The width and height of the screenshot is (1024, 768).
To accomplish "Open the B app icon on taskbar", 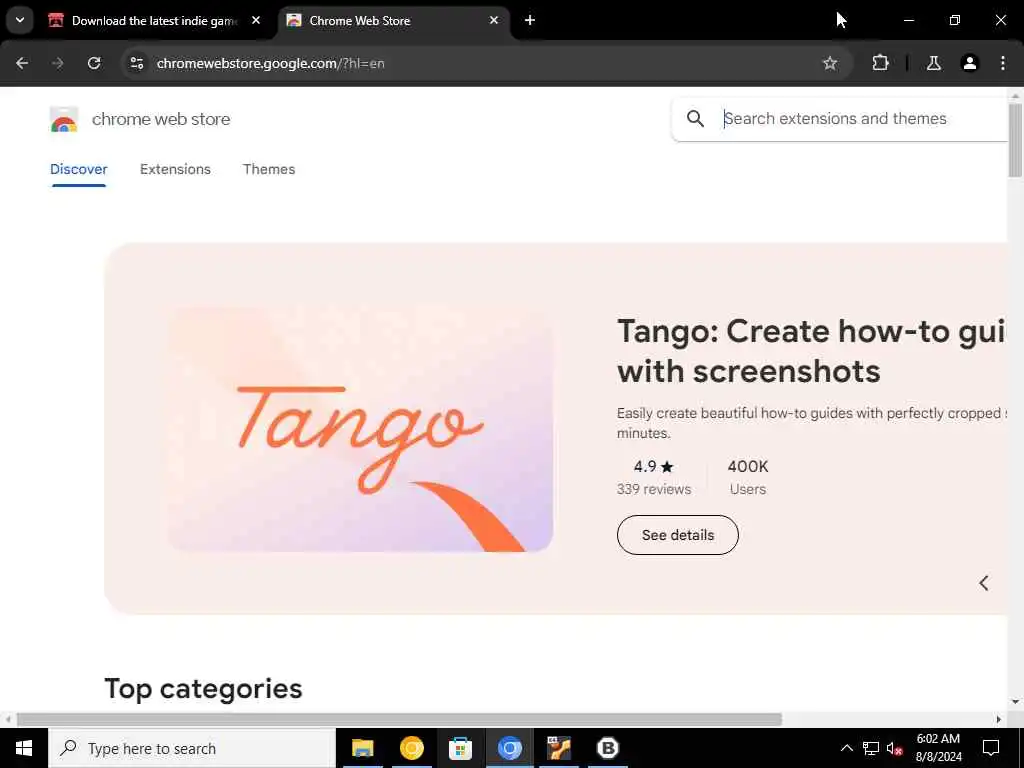I will (x=608, y=748).
